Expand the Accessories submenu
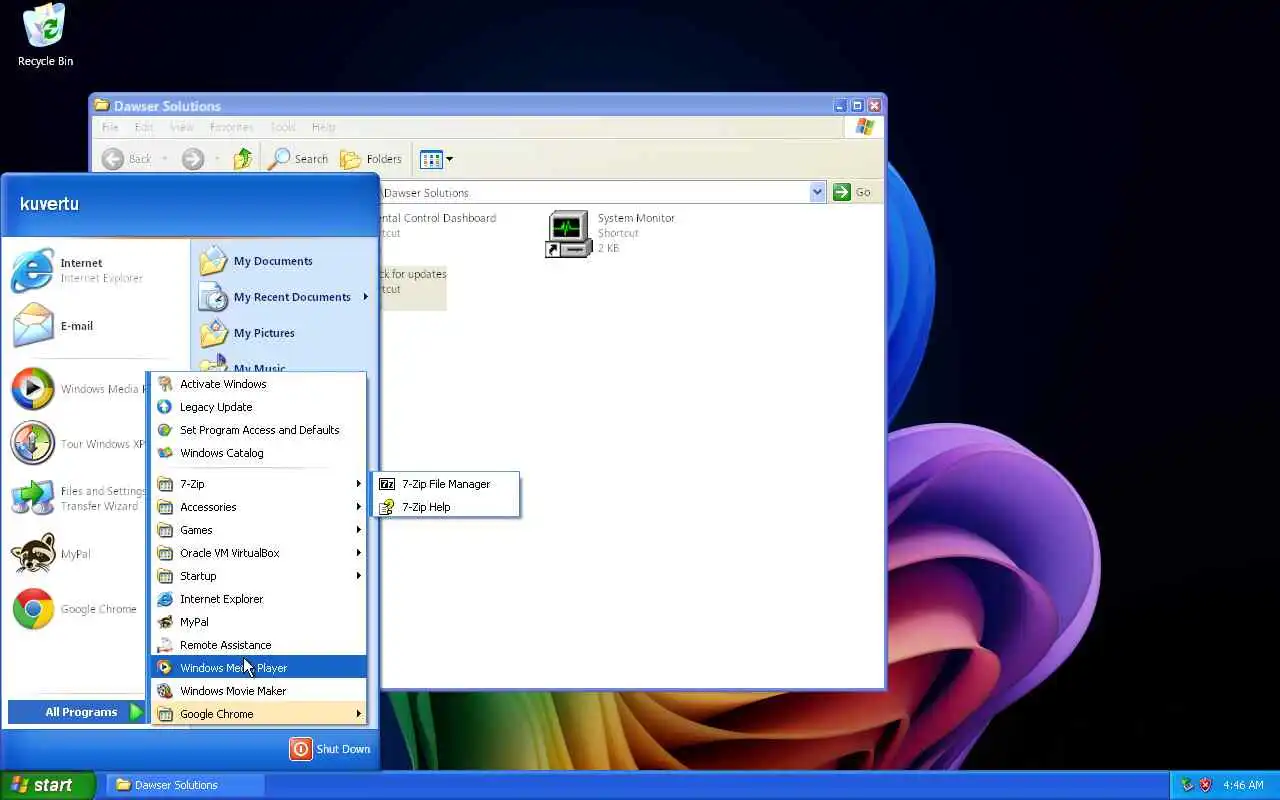Viewport: 1280px width, 800px height. 259,507
